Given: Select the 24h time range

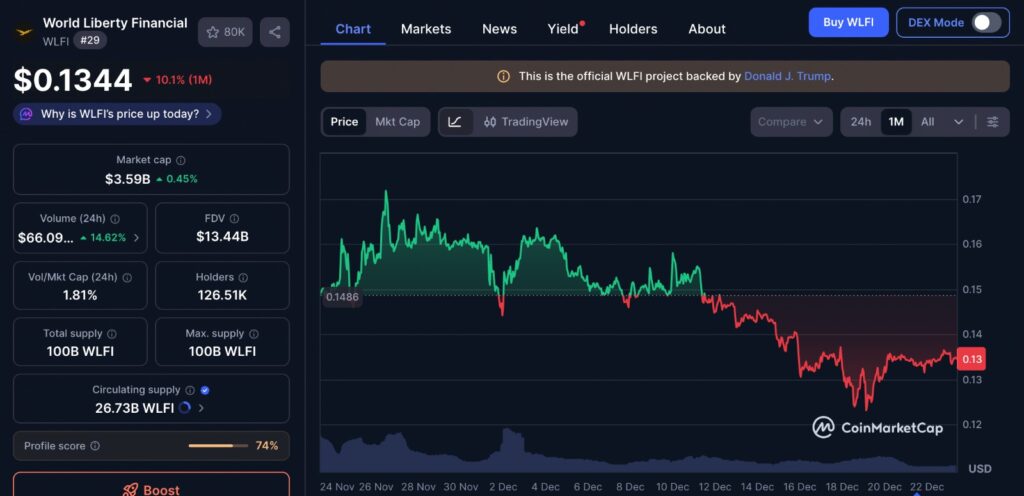Looking at the screenshot, I should tap(861, 122).
